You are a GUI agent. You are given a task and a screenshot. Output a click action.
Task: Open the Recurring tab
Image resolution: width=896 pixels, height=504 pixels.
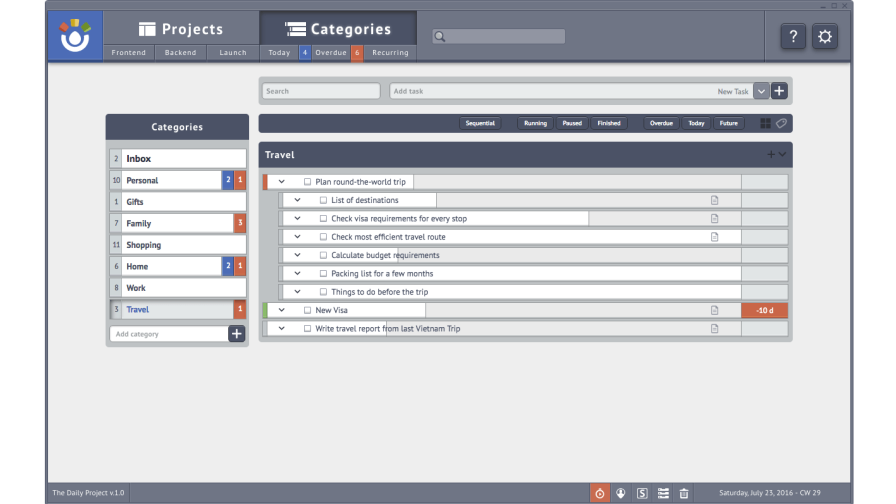tap(390, 53)
